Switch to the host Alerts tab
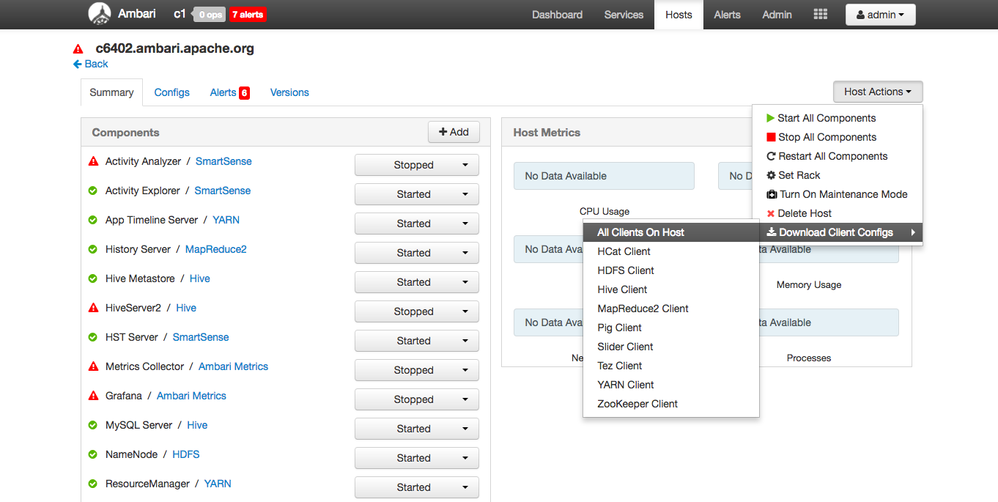 coord(230,93)
